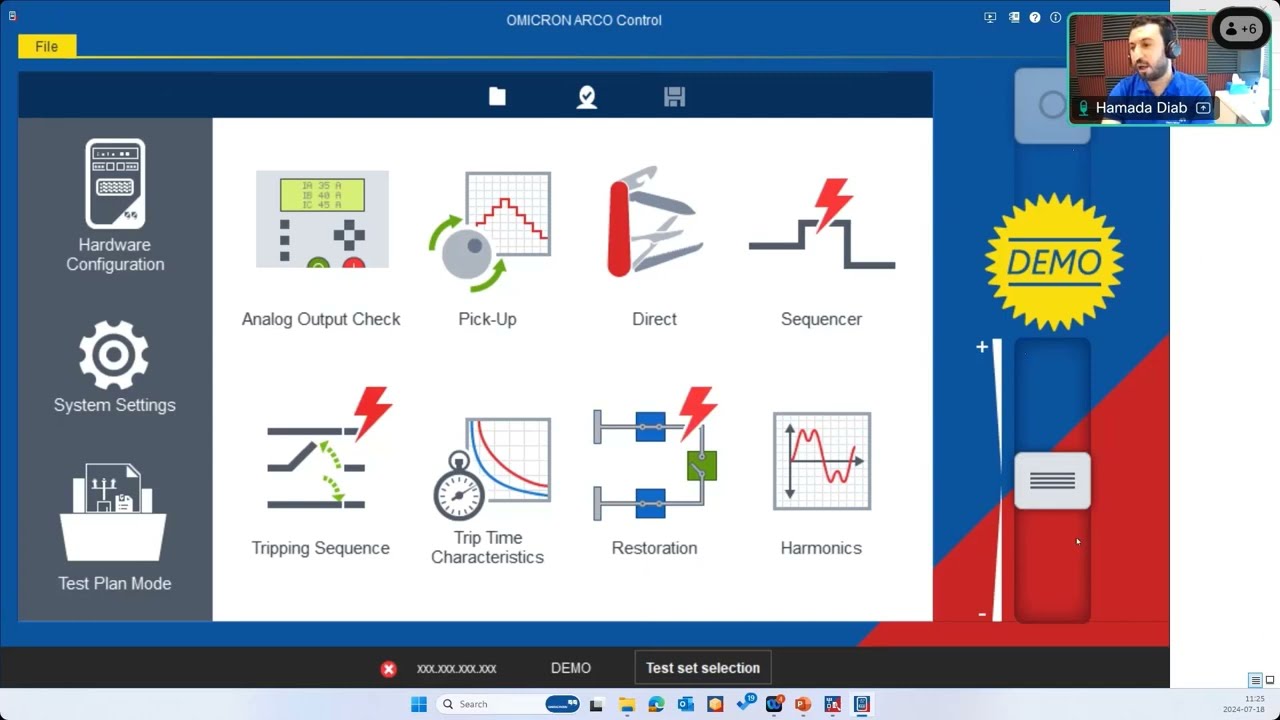Open Outlook from the taskbar
Screen dimensions: 1280x720
click(685, 704)
